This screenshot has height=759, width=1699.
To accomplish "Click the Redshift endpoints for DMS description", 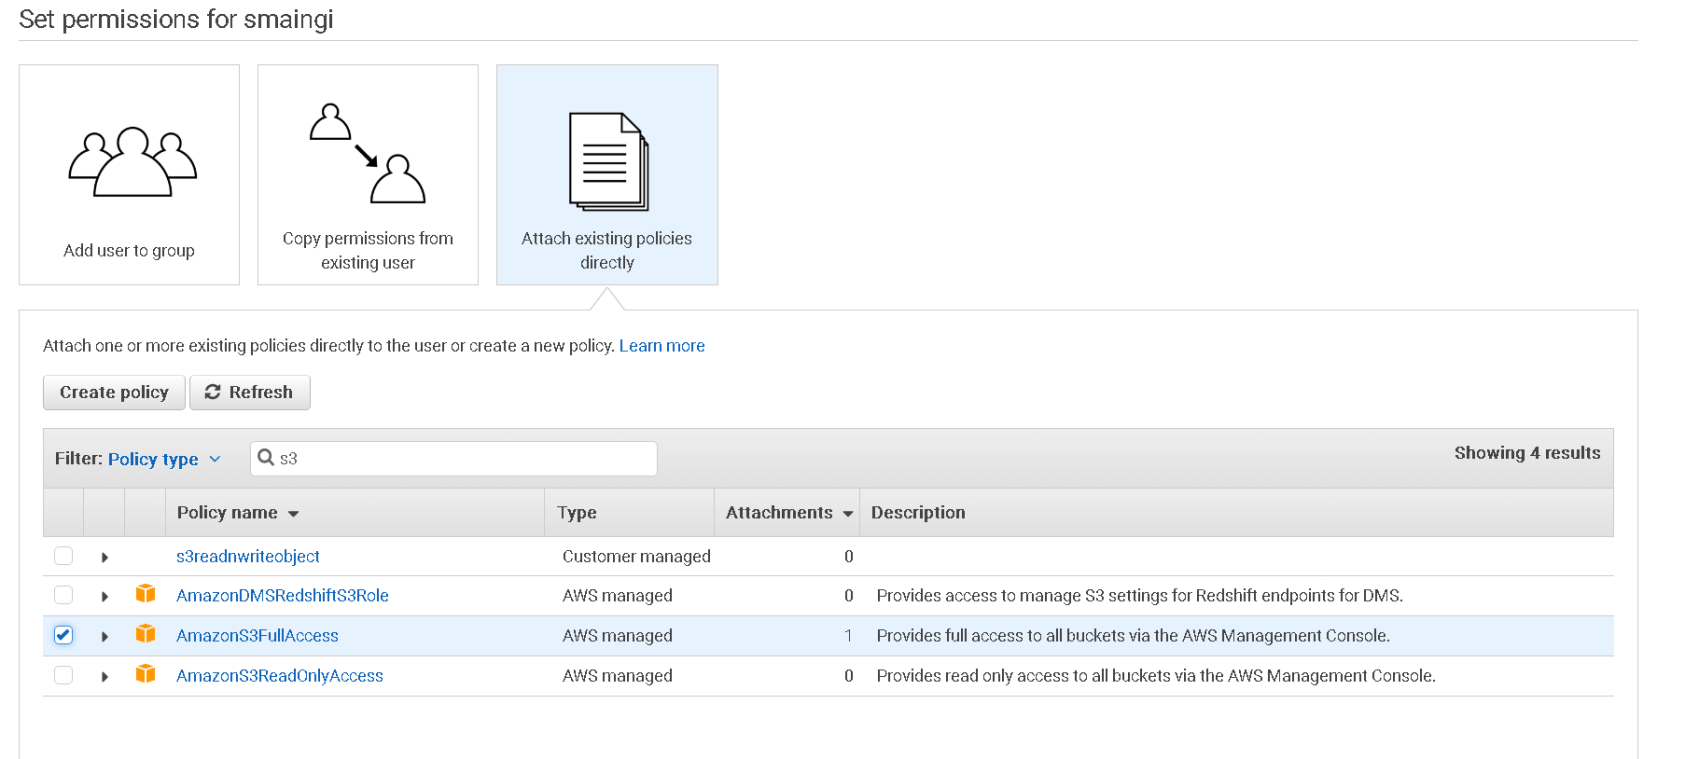I will 1139,595.
